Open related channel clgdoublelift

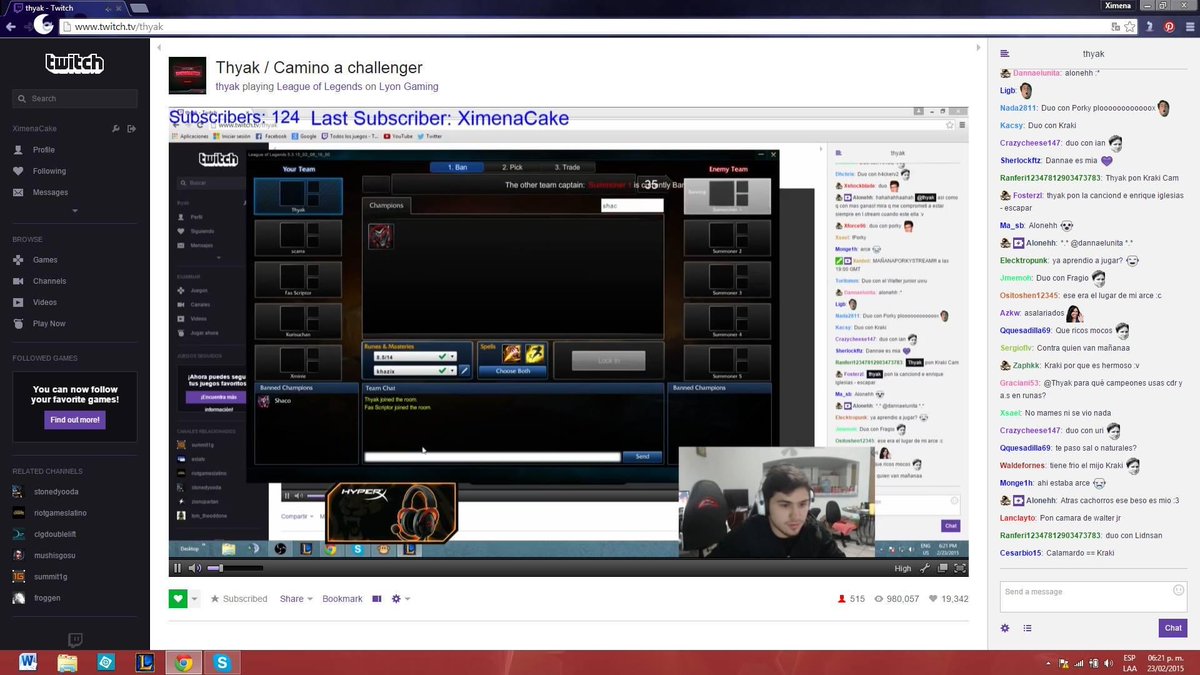[55, 534]
